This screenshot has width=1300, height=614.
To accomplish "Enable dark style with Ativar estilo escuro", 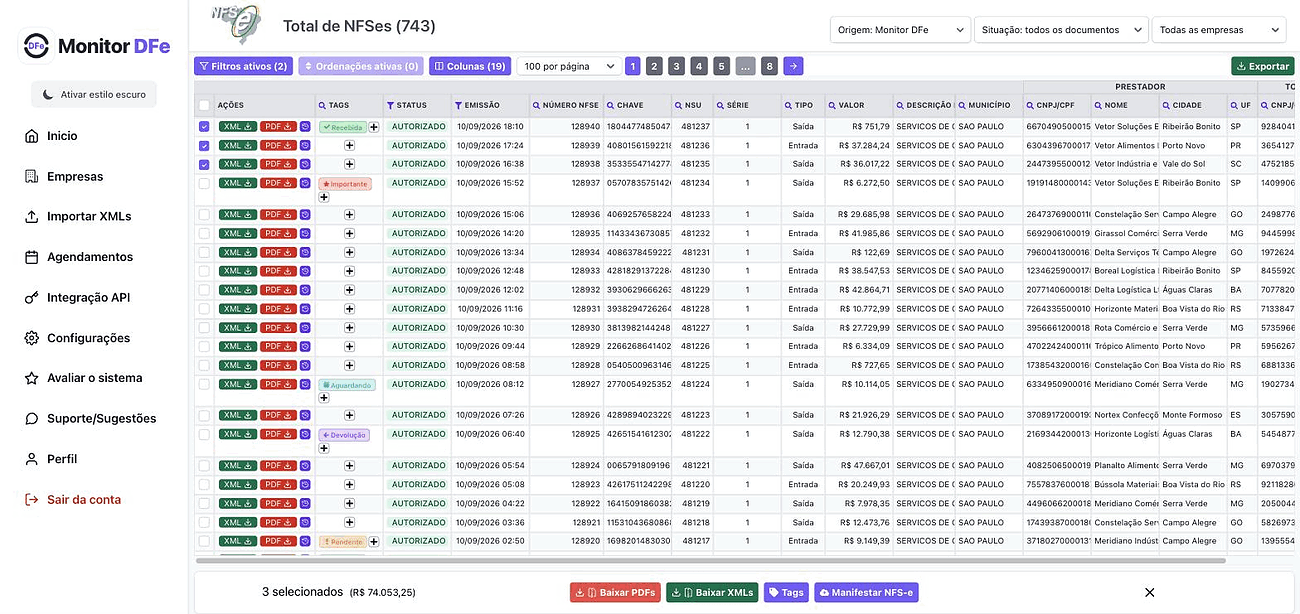I will click(x=94, y=94).
